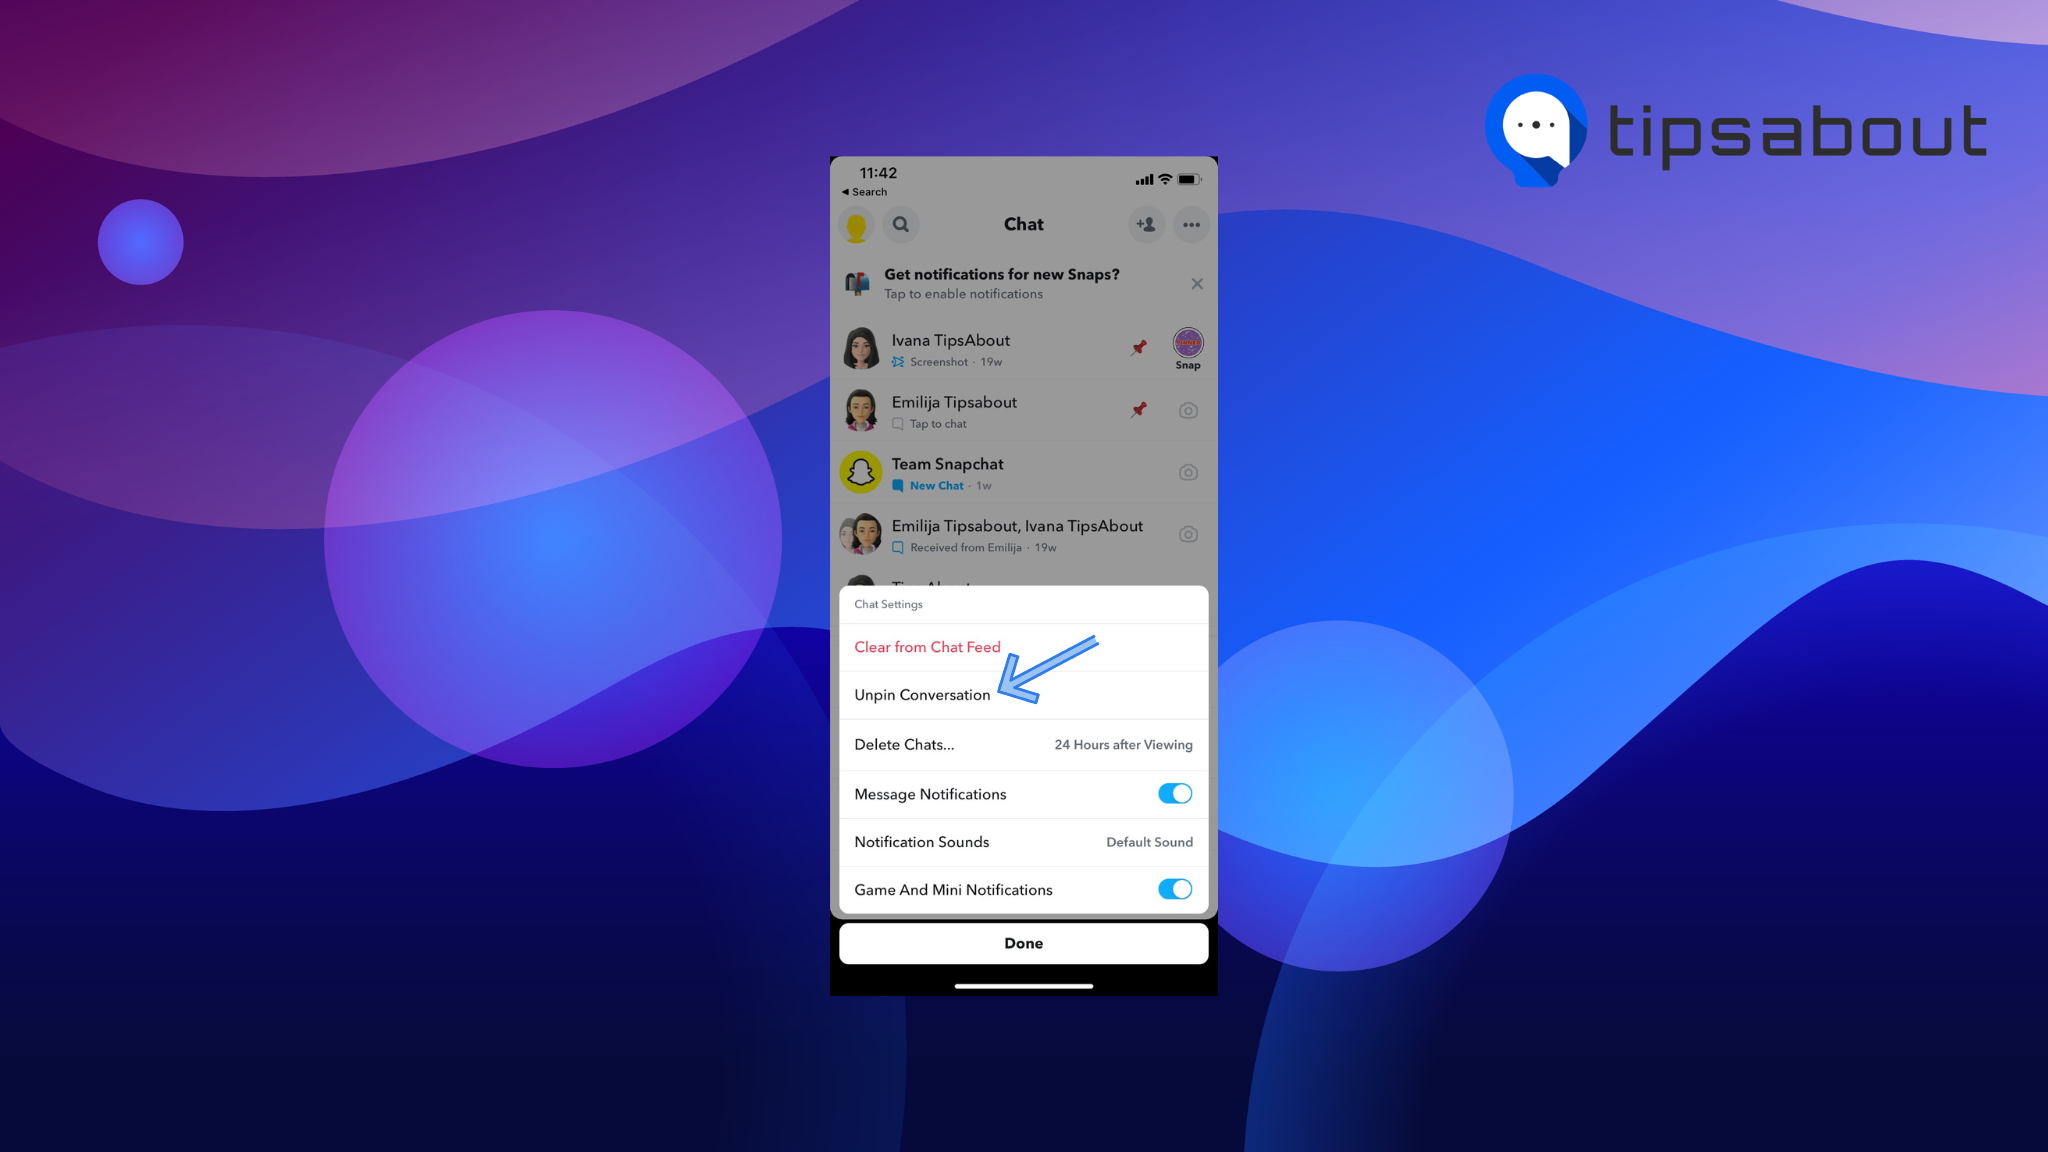Toggle Game And Mini Notifications switch

pos(1175,889)
